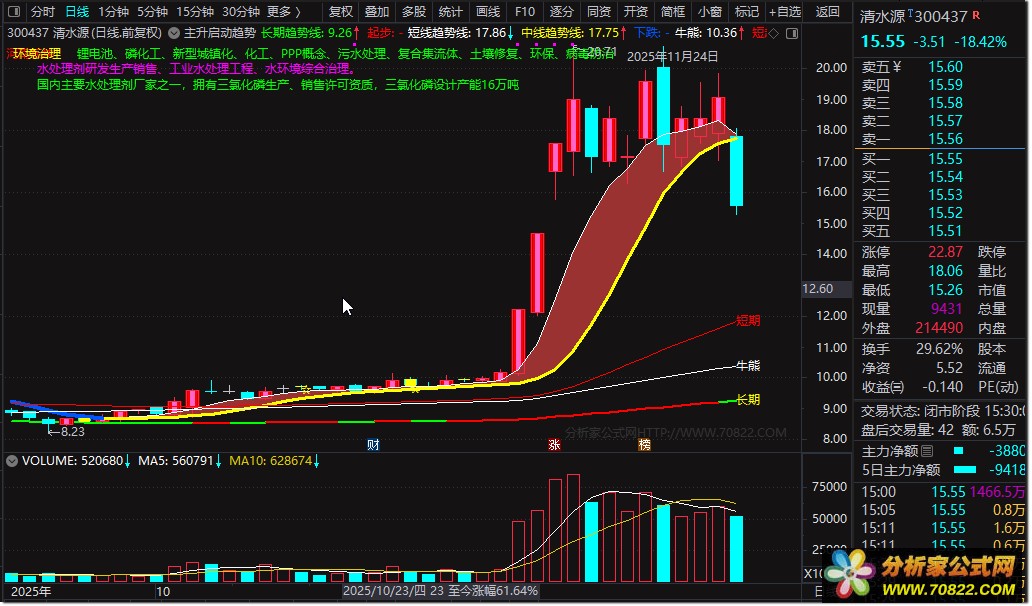Image resolution: width=1032 pixels, height=606 pixels.
Task: Select the 日线 daily chart period
Action: [x=77, y=12]
